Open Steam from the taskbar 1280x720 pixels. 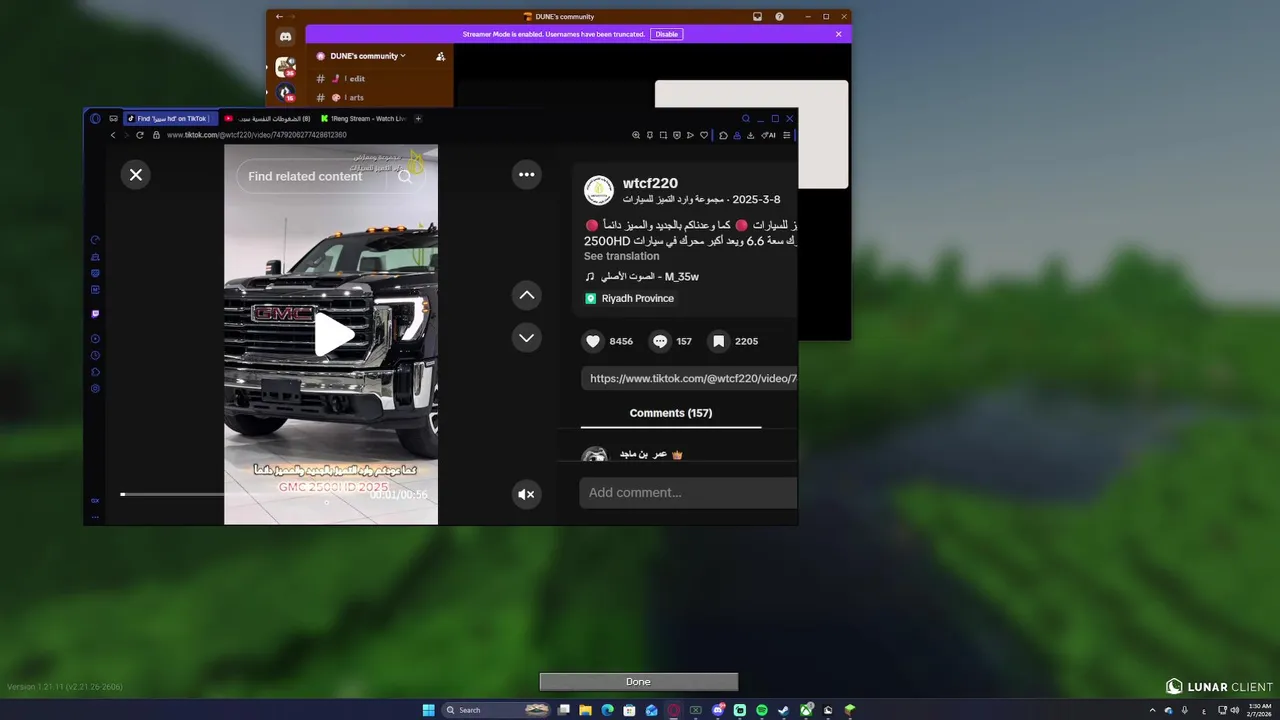[x=783, y=710]
